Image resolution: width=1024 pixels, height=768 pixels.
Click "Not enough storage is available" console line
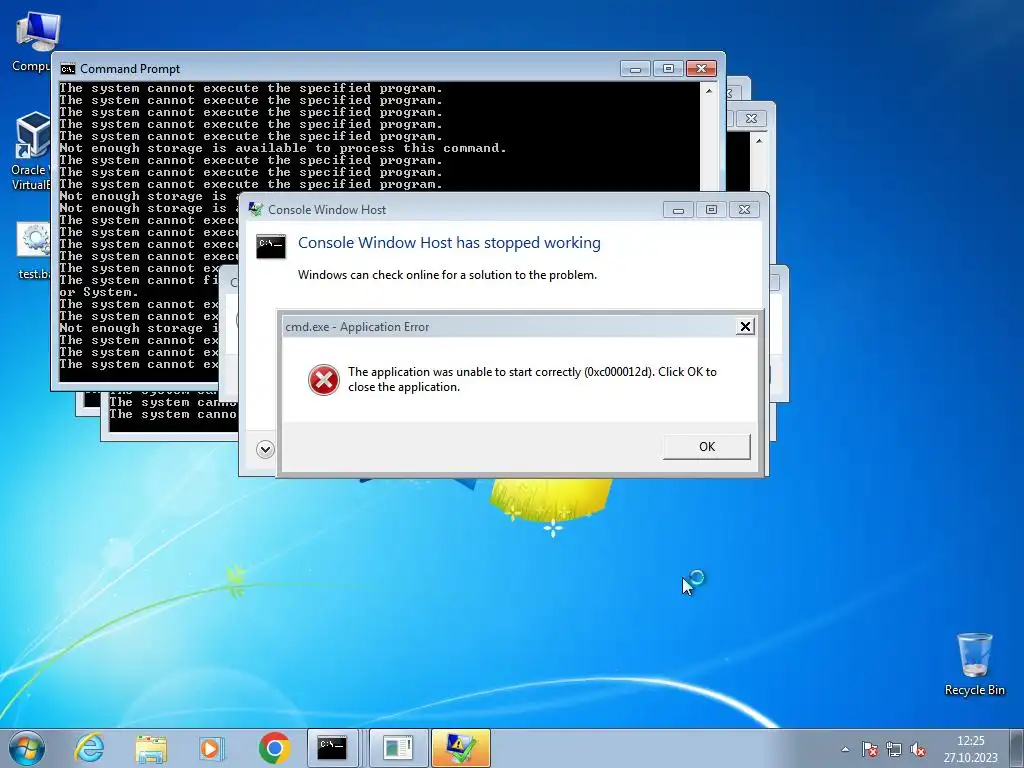(283, 148)
